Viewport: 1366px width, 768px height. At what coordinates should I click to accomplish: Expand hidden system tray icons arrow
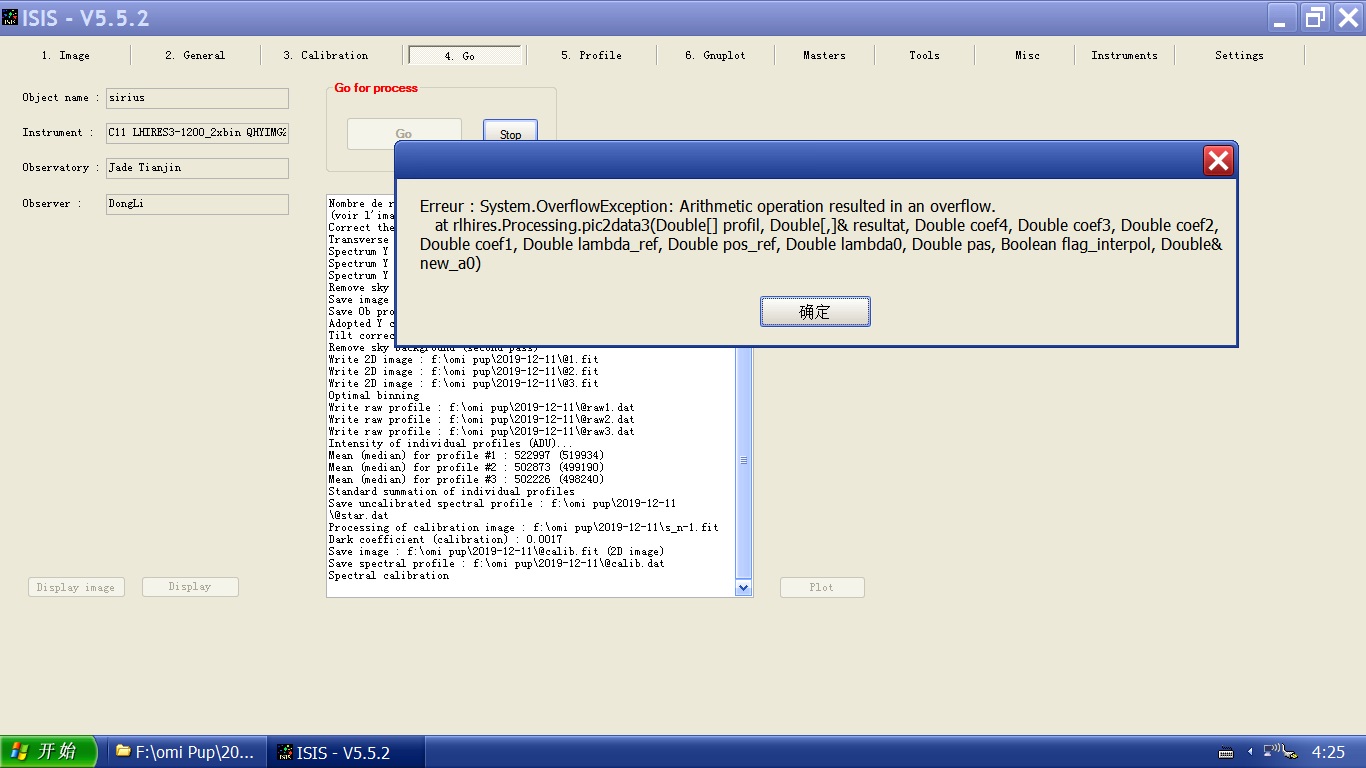coord(1249,753)
